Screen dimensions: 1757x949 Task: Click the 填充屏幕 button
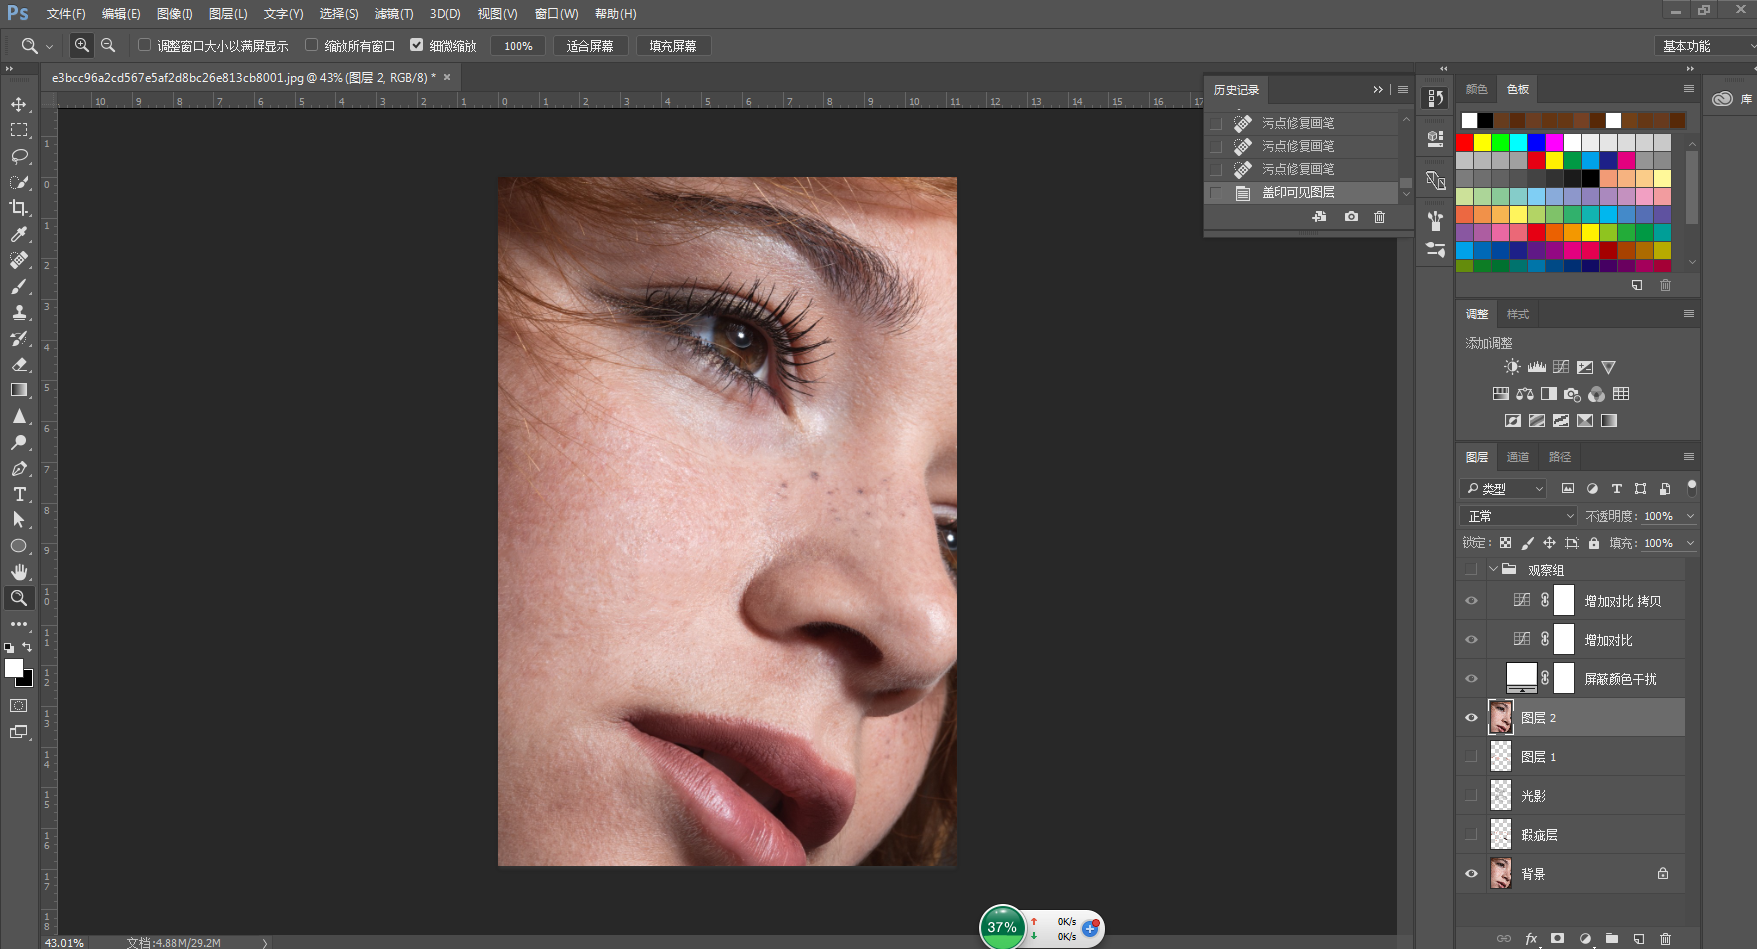pos(673,46)
